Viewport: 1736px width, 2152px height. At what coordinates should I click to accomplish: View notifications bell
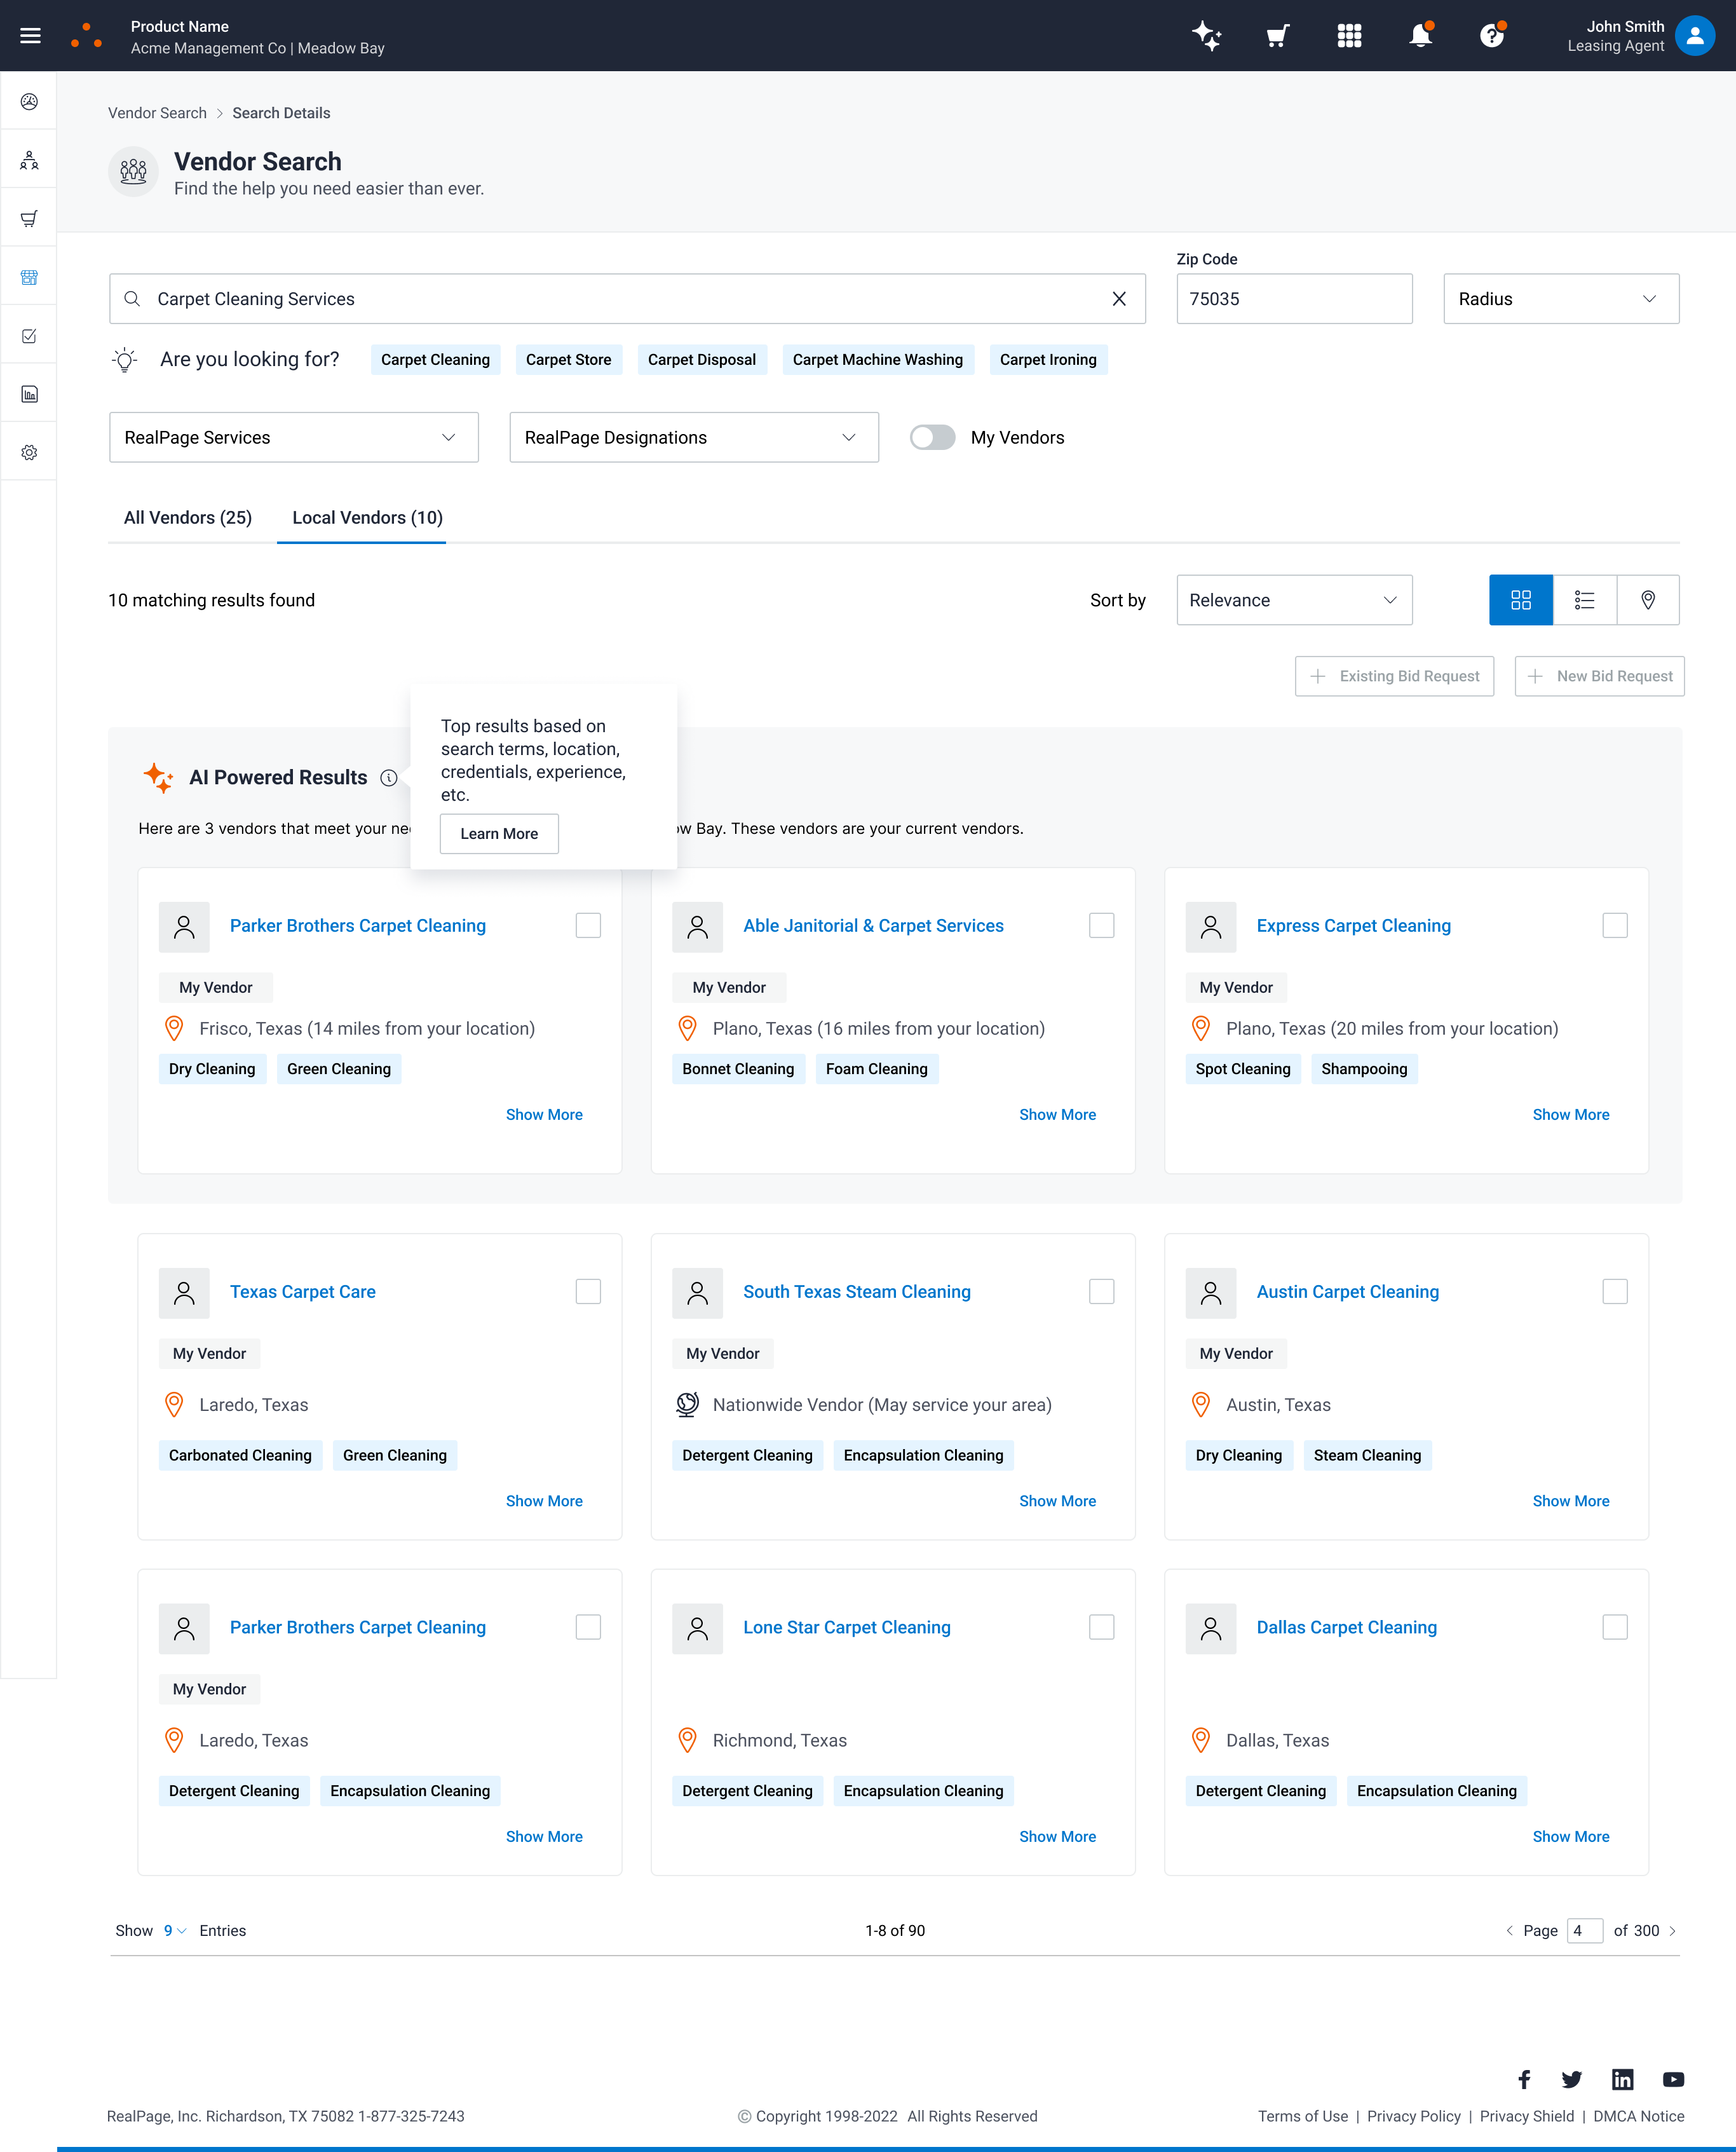[1420, 36]
